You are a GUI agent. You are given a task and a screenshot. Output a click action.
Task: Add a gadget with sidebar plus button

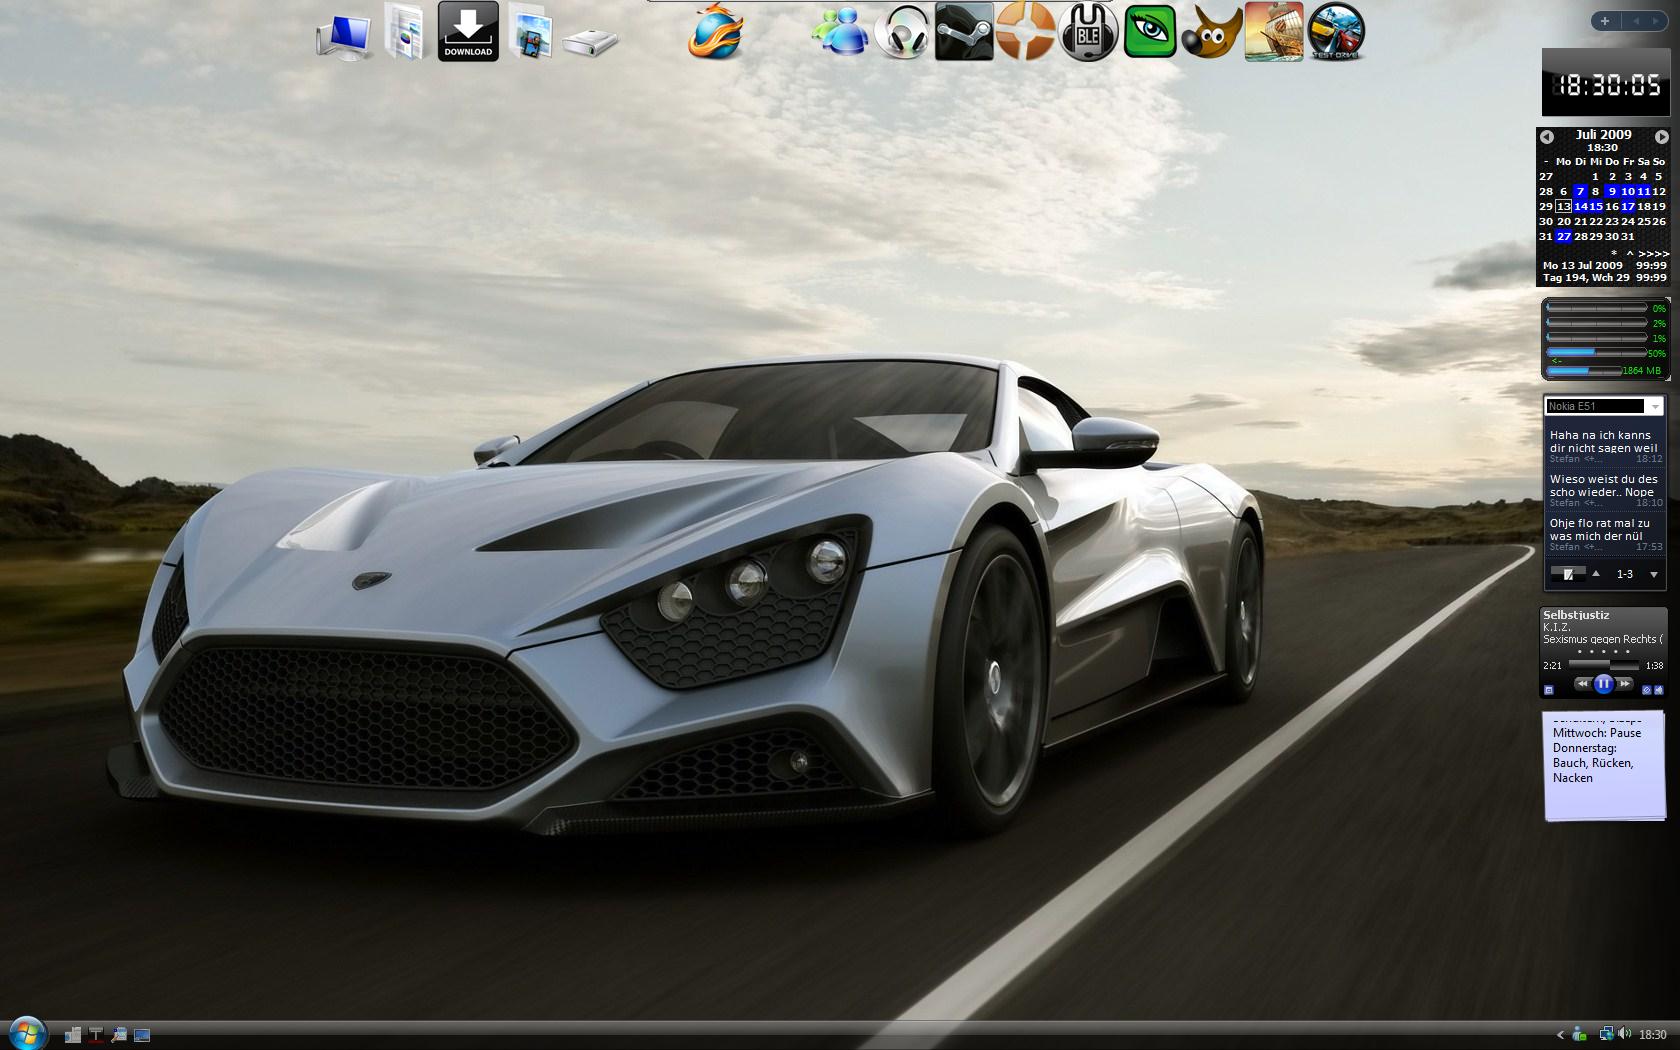[x=1605, y=21]
